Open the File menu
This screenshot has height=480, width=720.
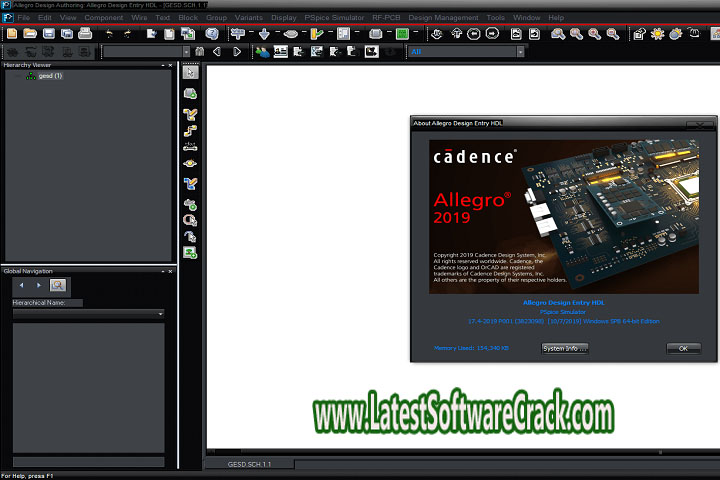tap(23, 17)
